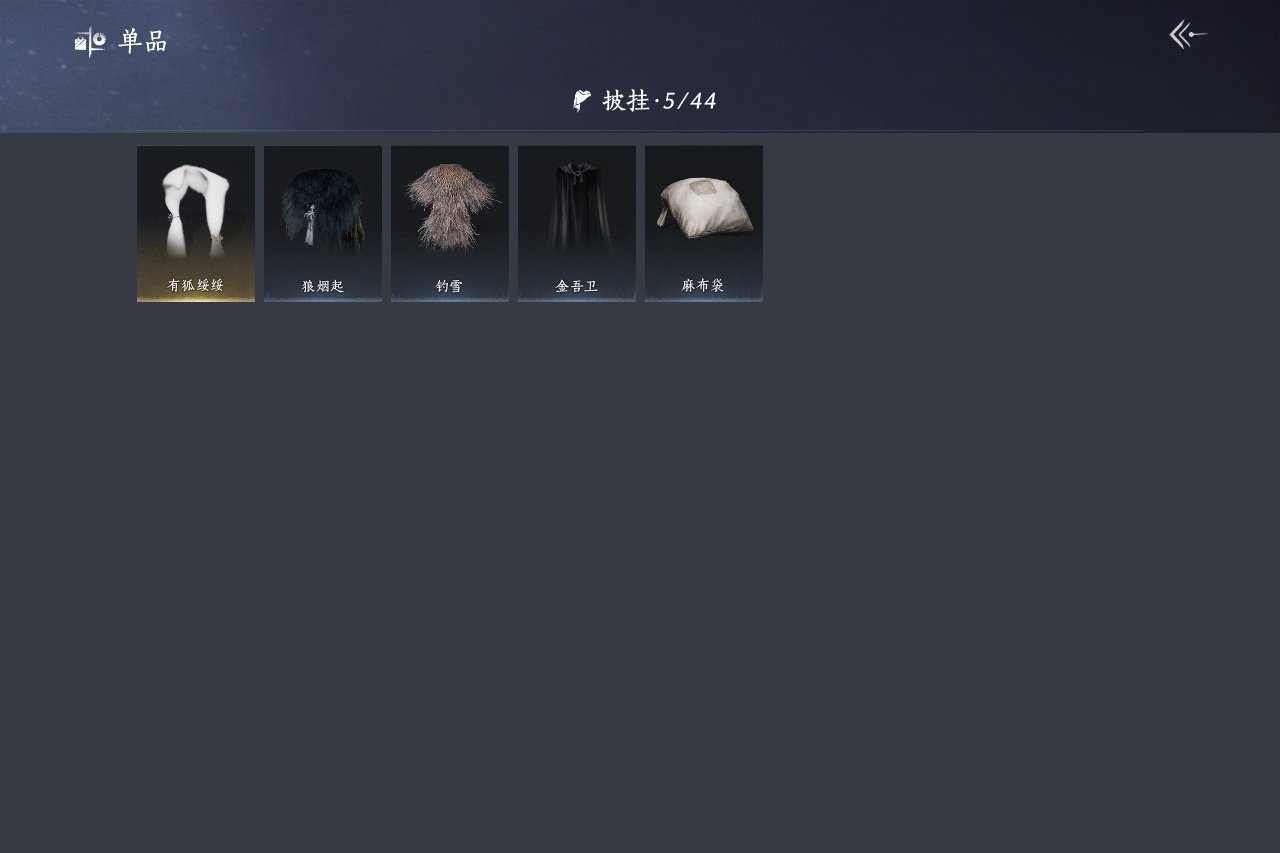Select the black fur collar image
1280x853 pixels.
coord(323,210)
